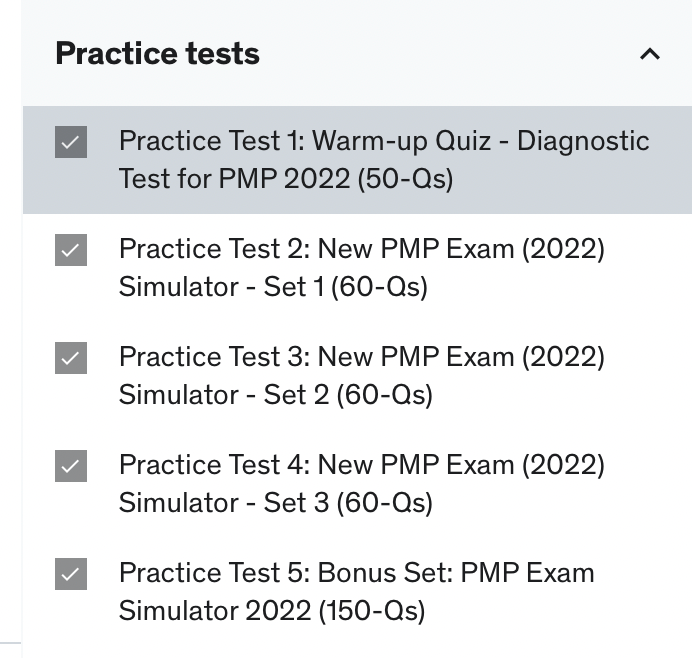
Task: Click "Simulator 2022 (150-Qs)" text
Action: tap(271, 611)
